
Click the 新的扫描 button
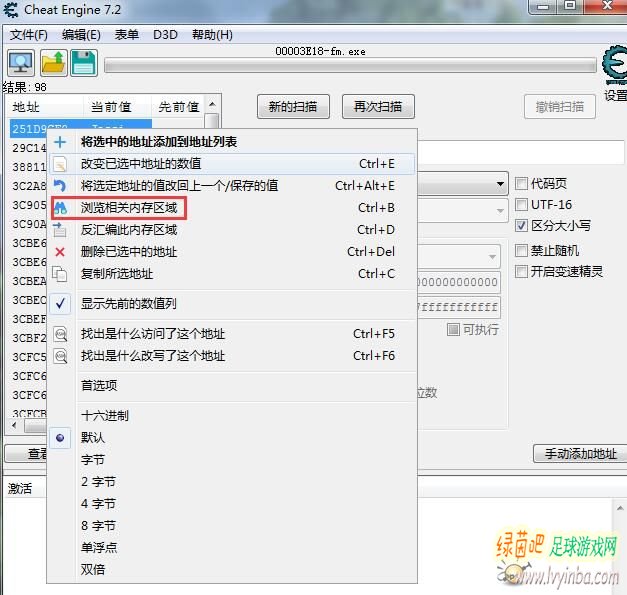coord(293,107)
